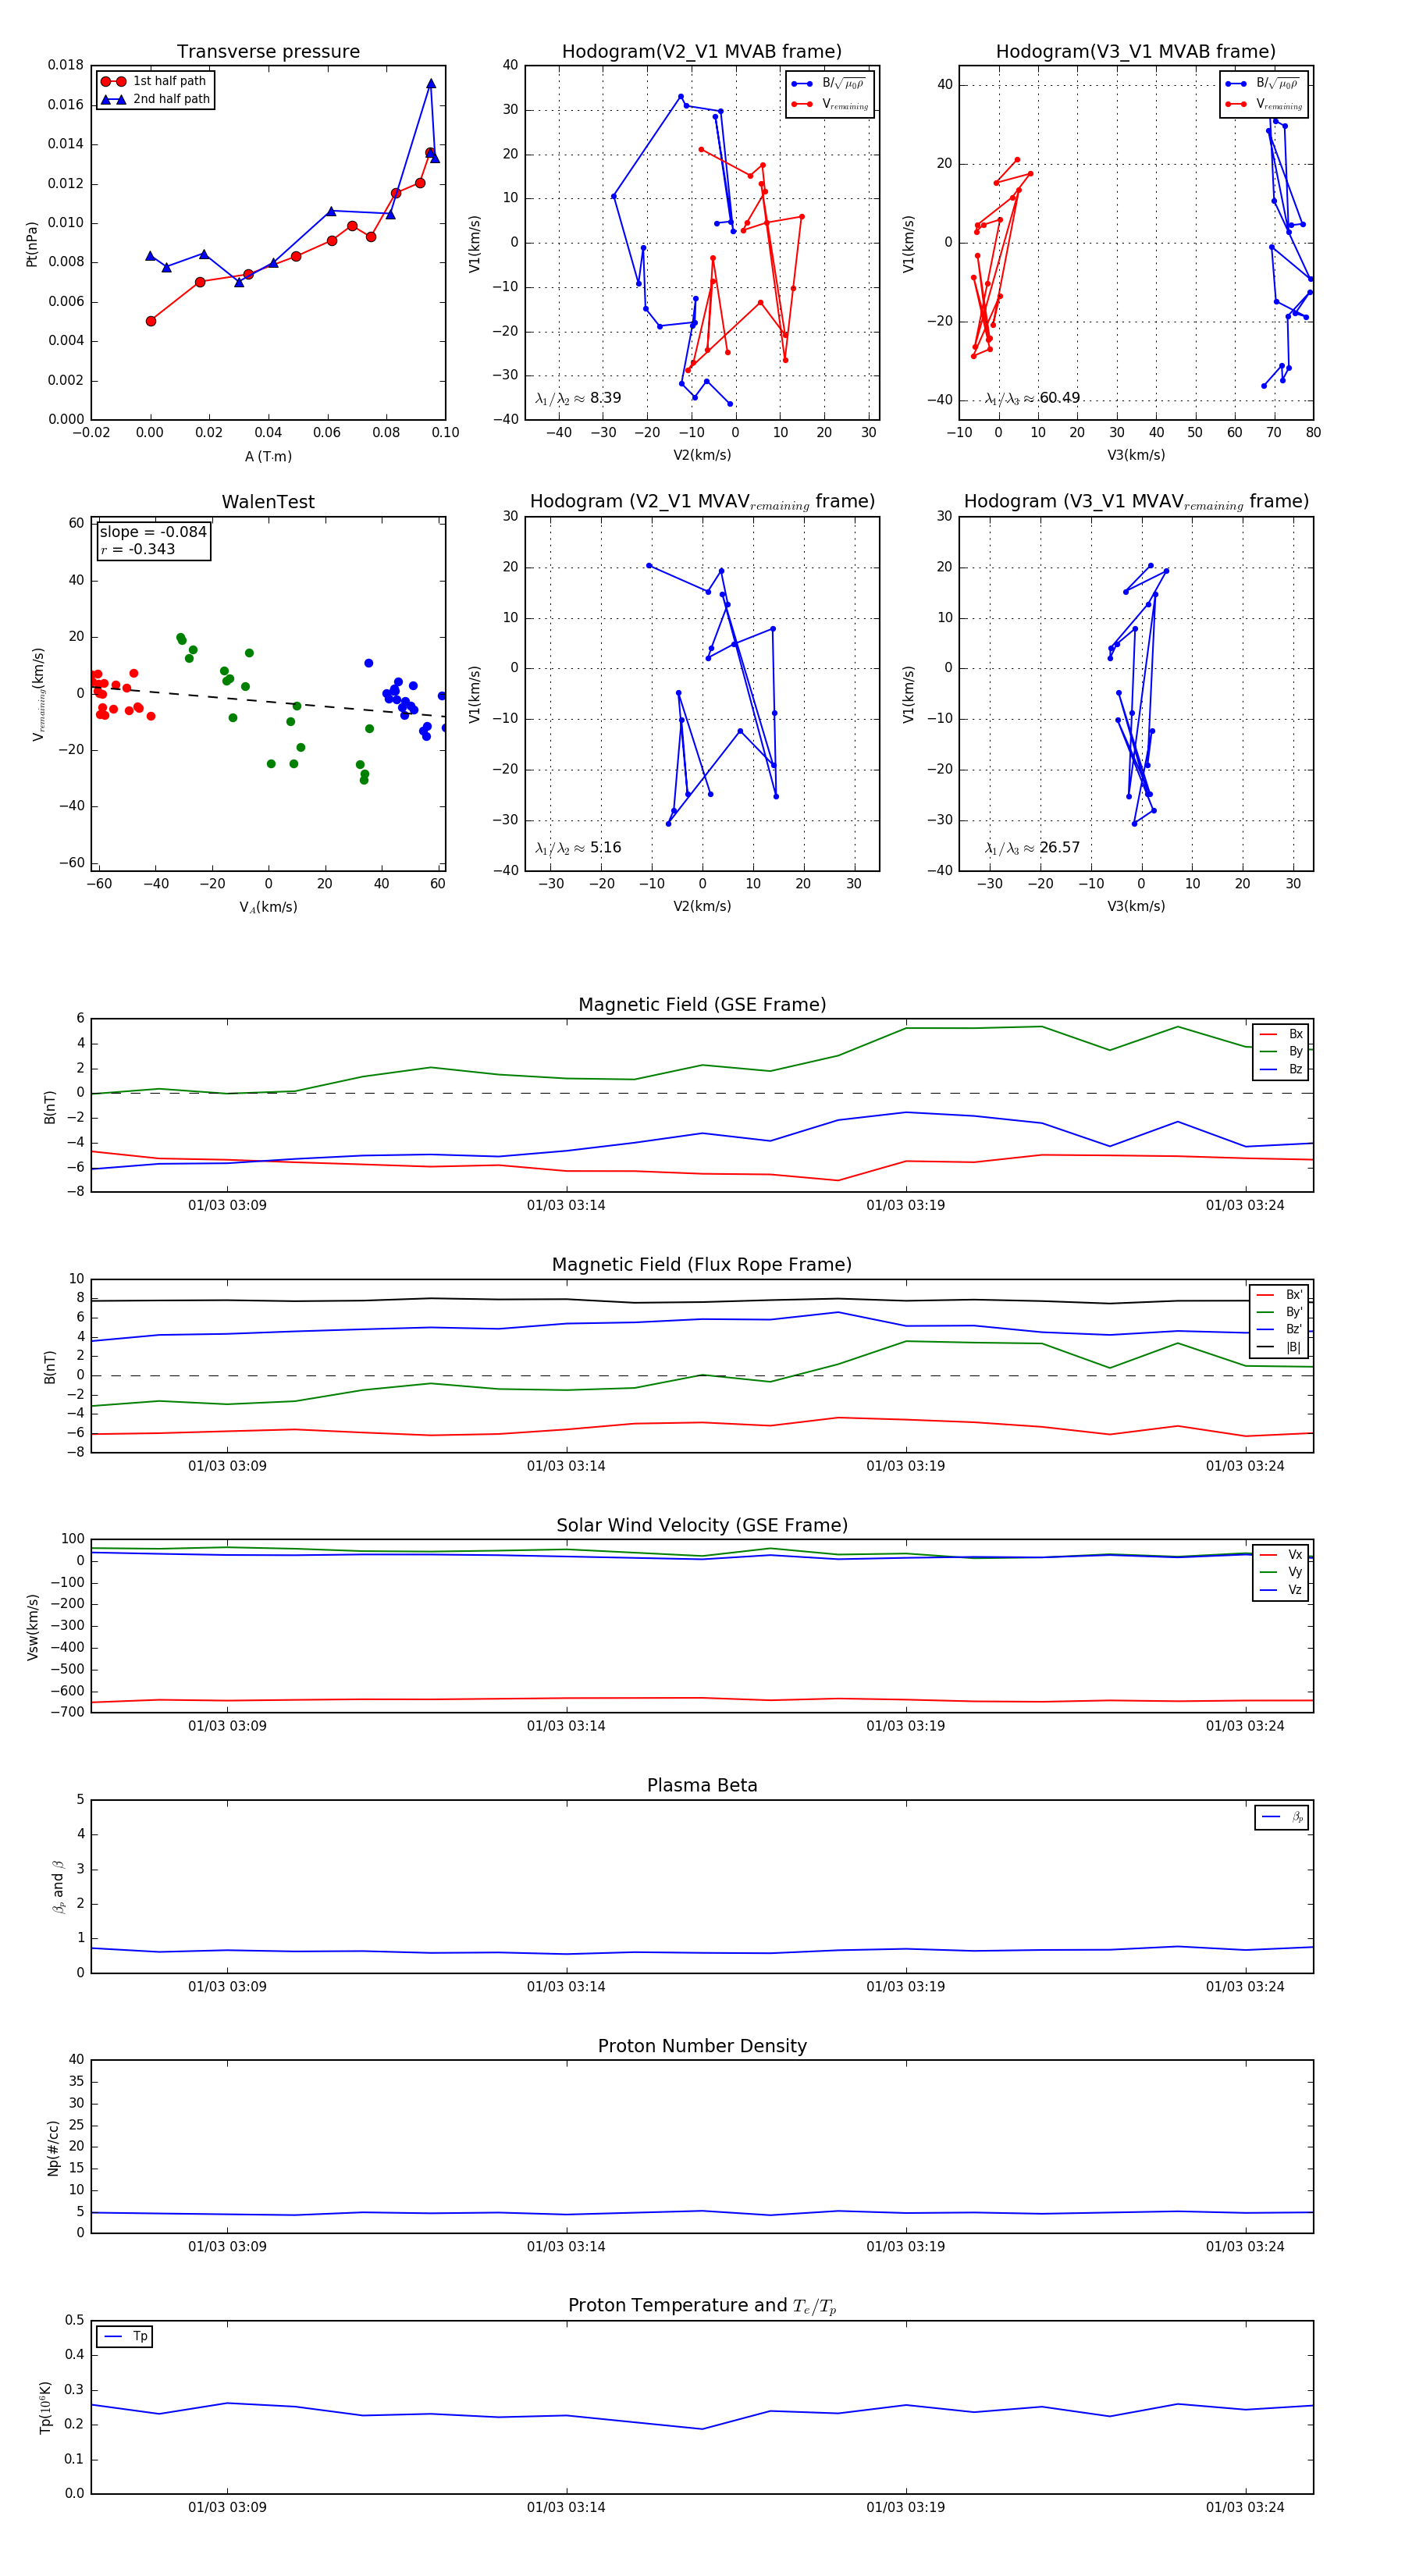Click '|B|' legend entry in flux rope plot
The height and width of the screenshot is (2576, 1405).
click(1279, 1347)
